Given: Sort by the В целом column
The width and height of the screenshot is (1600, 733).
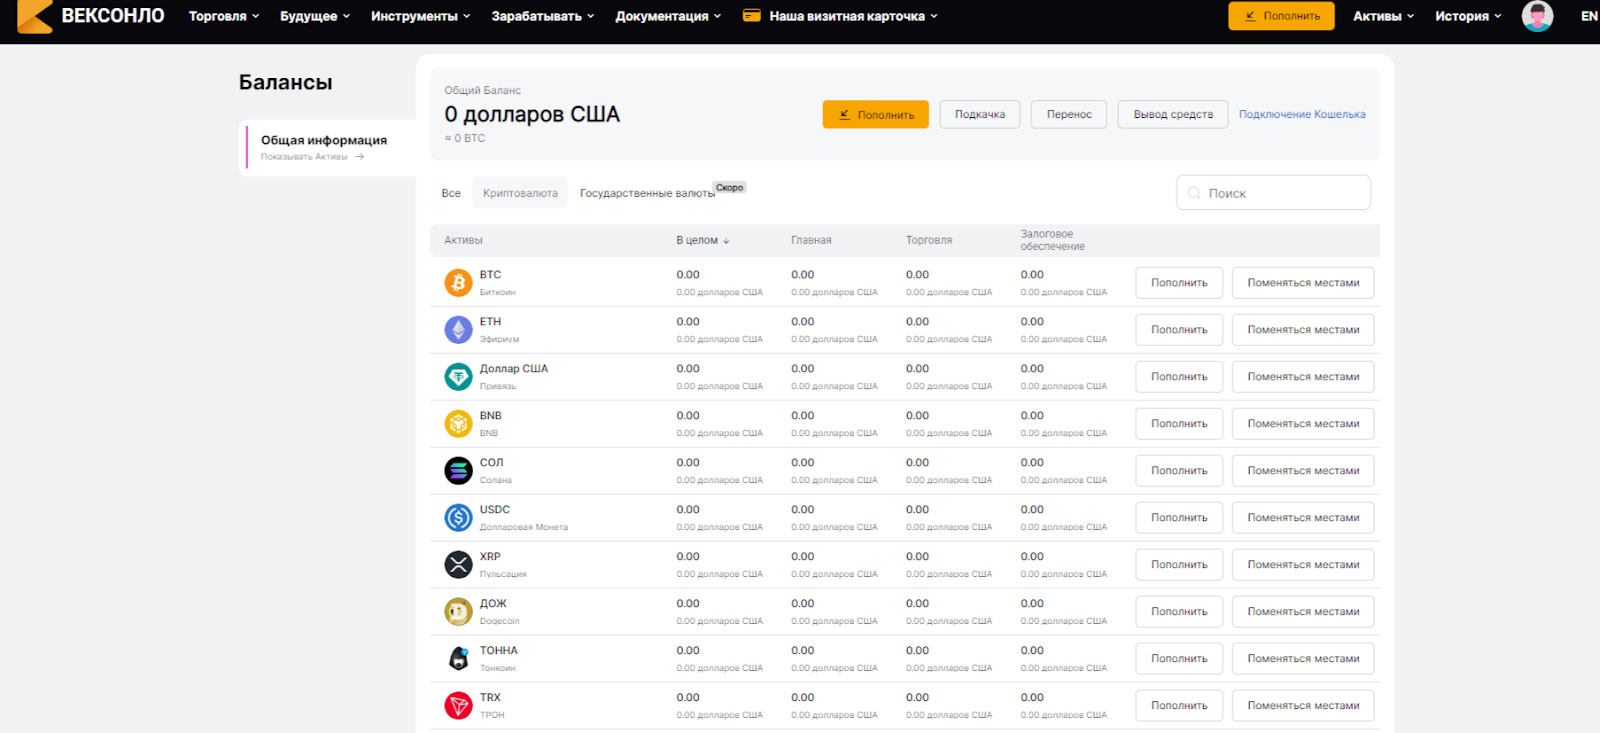Looking at the screenshot, I should (x=703, y=240).
